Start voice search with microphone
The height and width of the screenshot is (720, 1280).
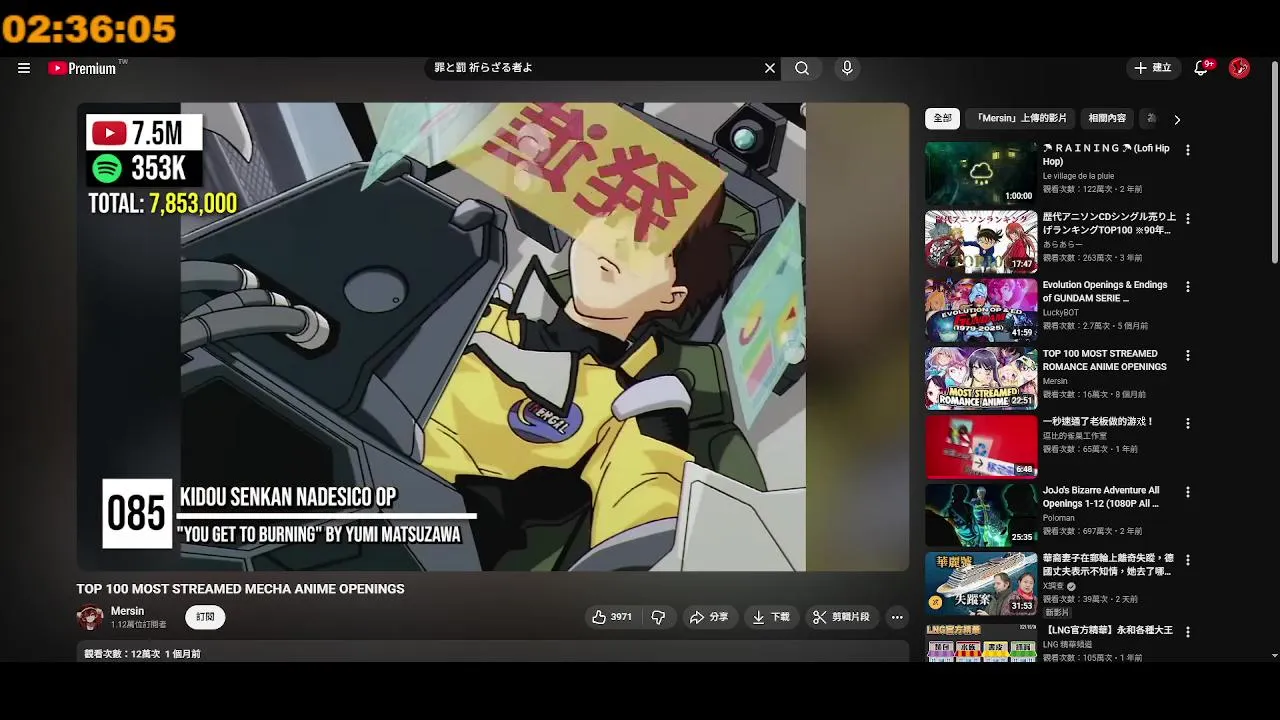(847, 68)
